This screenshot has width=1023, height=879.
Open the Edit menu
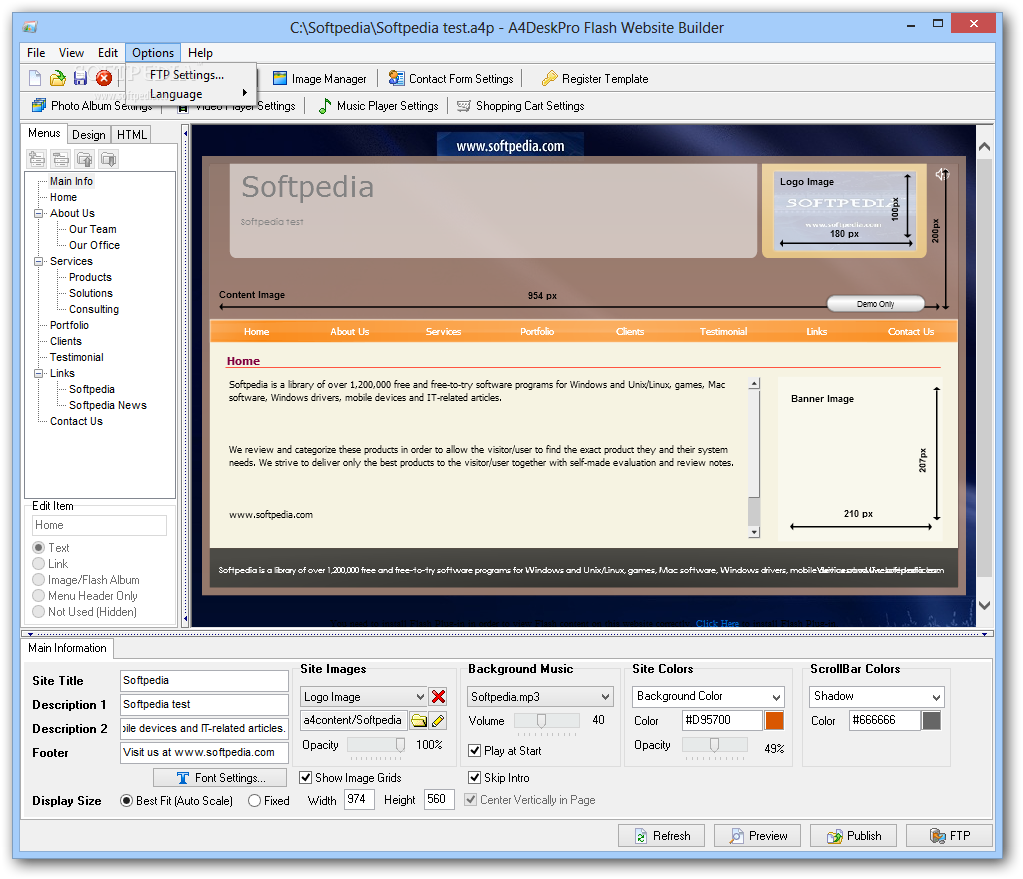click(108, 53)
